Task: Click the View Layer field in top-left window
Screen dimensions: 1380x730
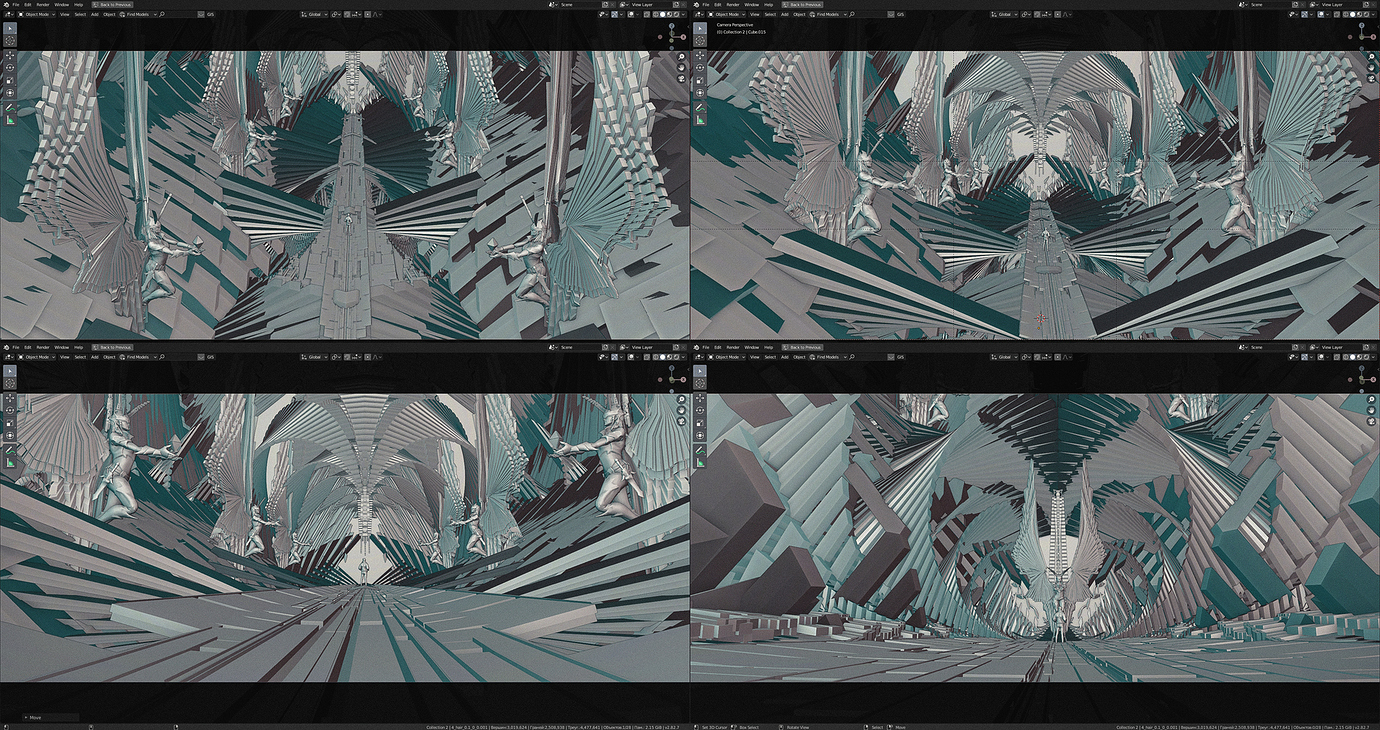Action: click(x=651, y=4)
